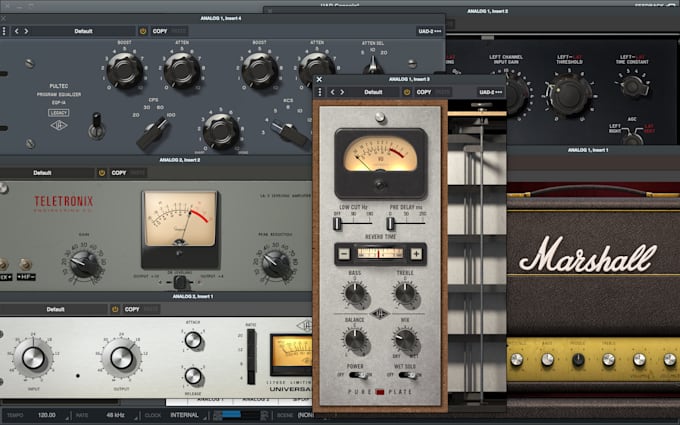Open the UAD-2 menu in the Pultec window

coord(430,31)
